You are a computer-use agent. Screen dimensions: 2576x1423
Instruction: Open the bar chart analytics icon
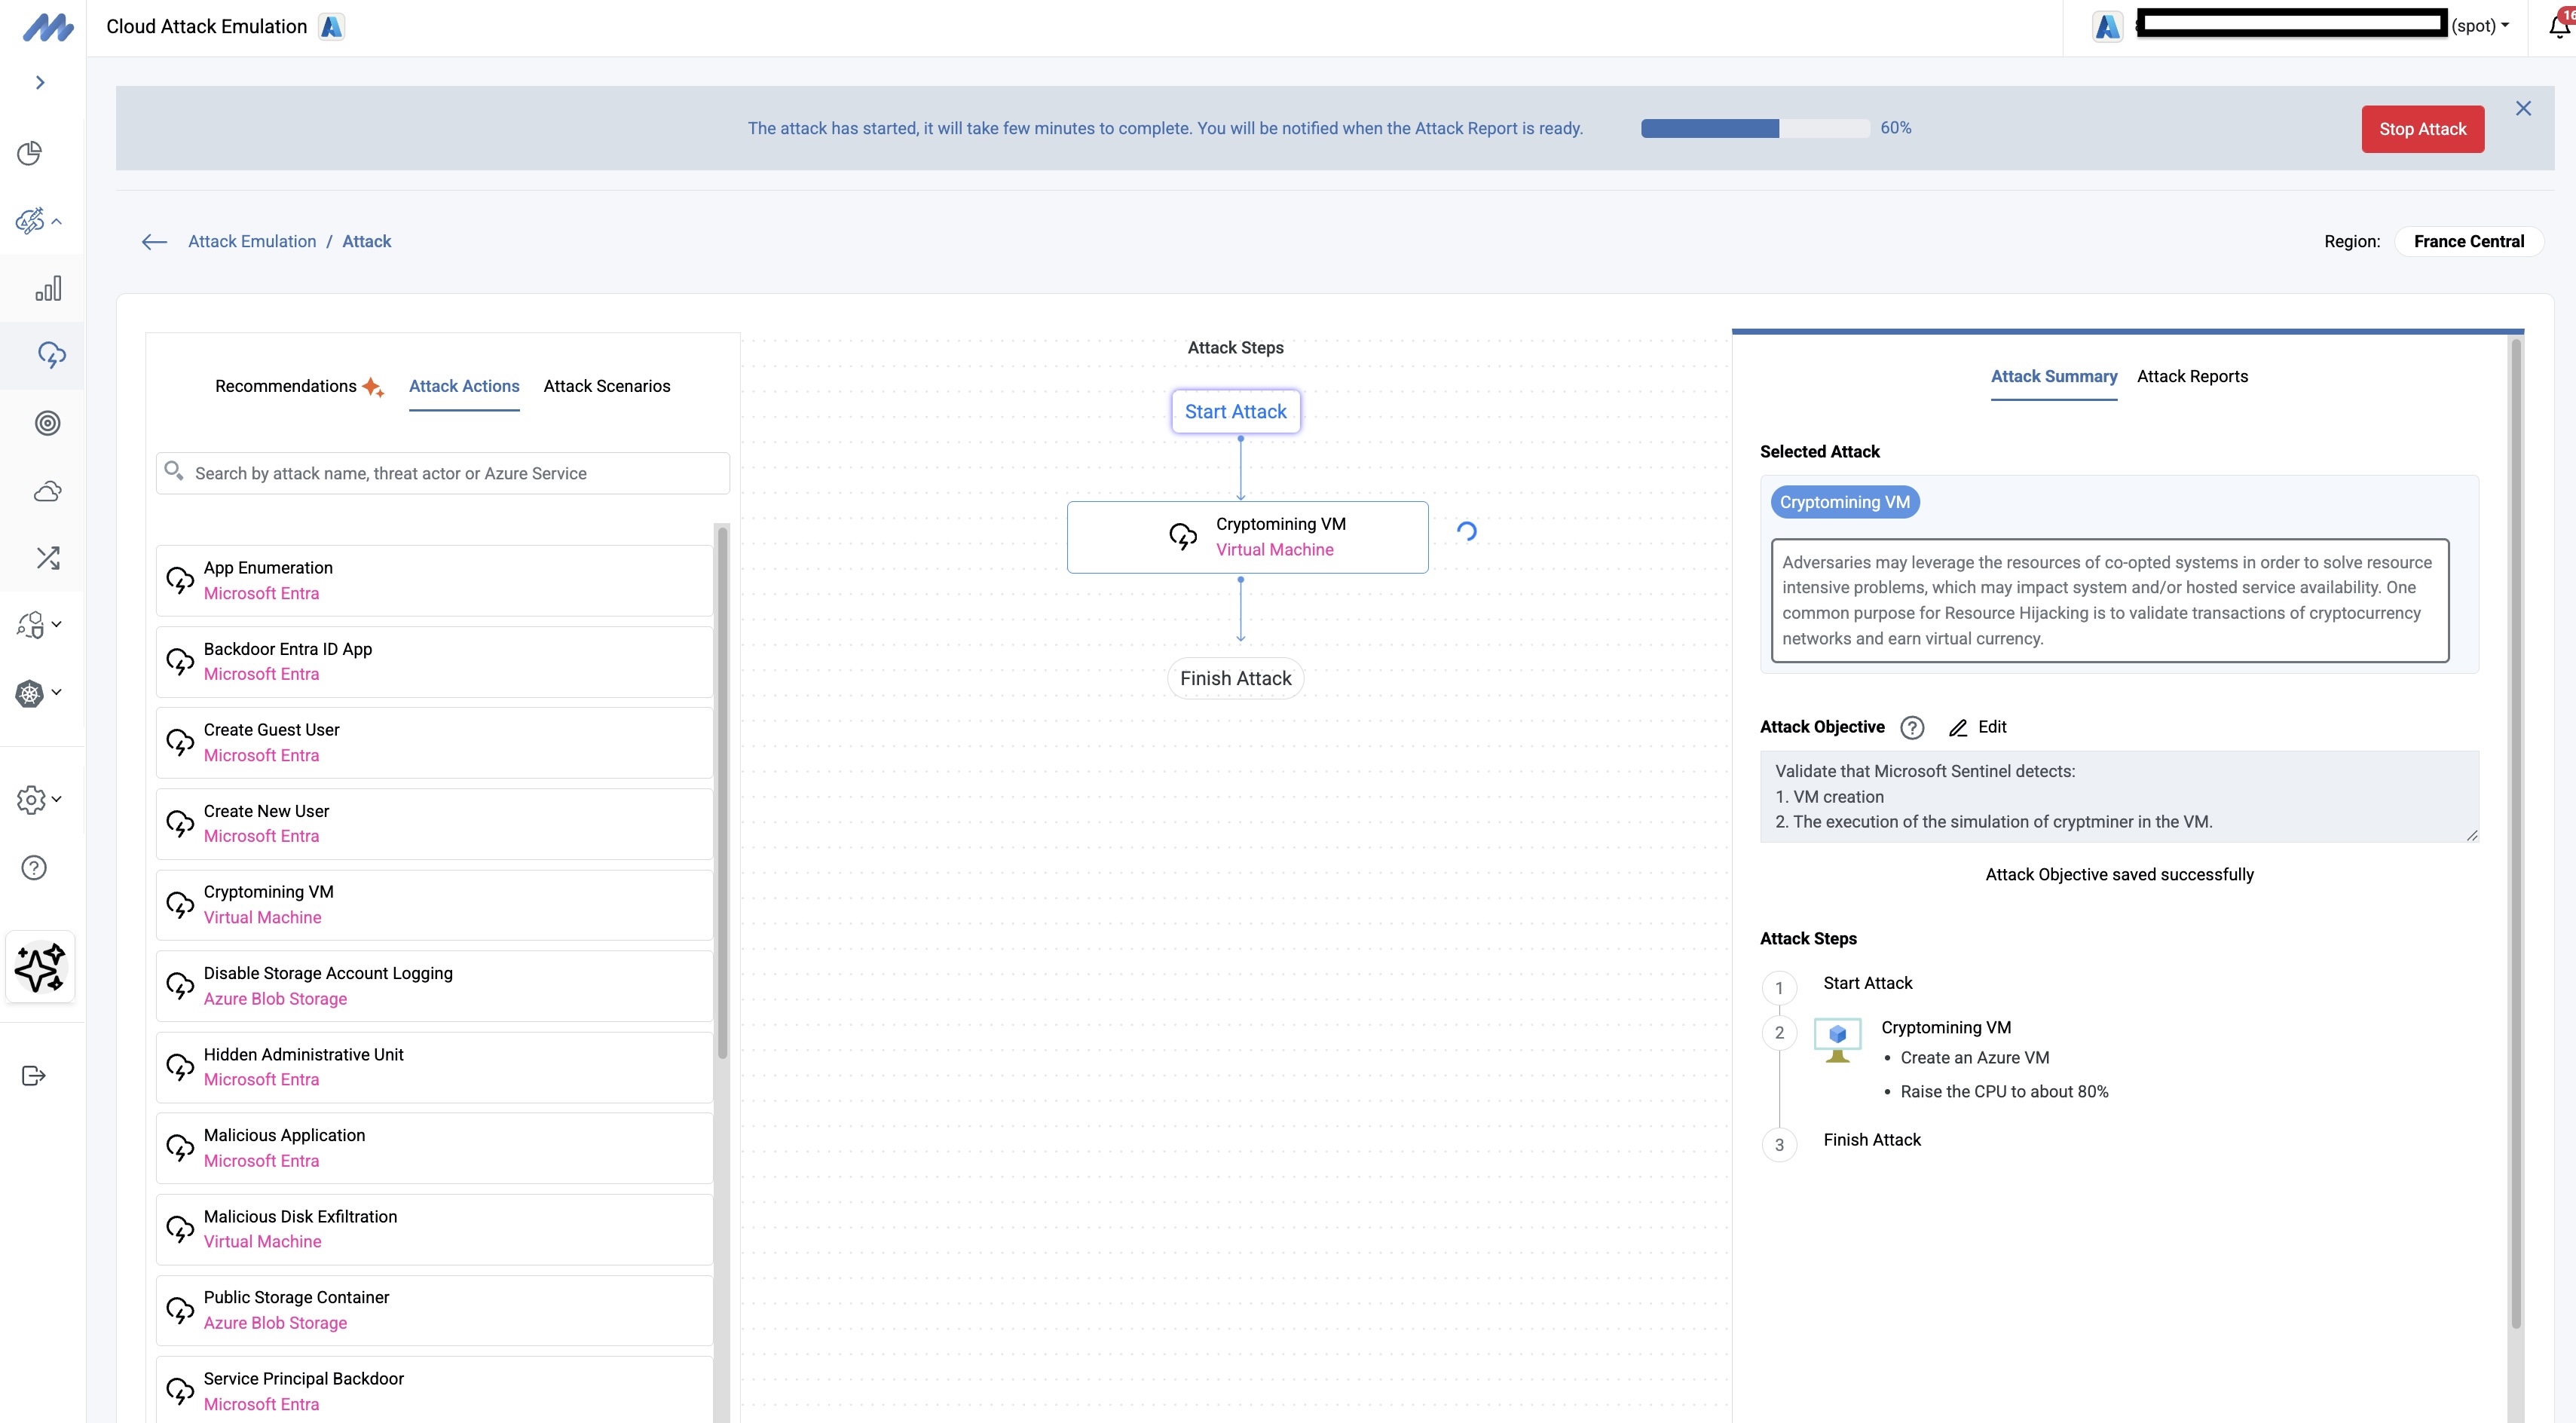pos(48,289)
